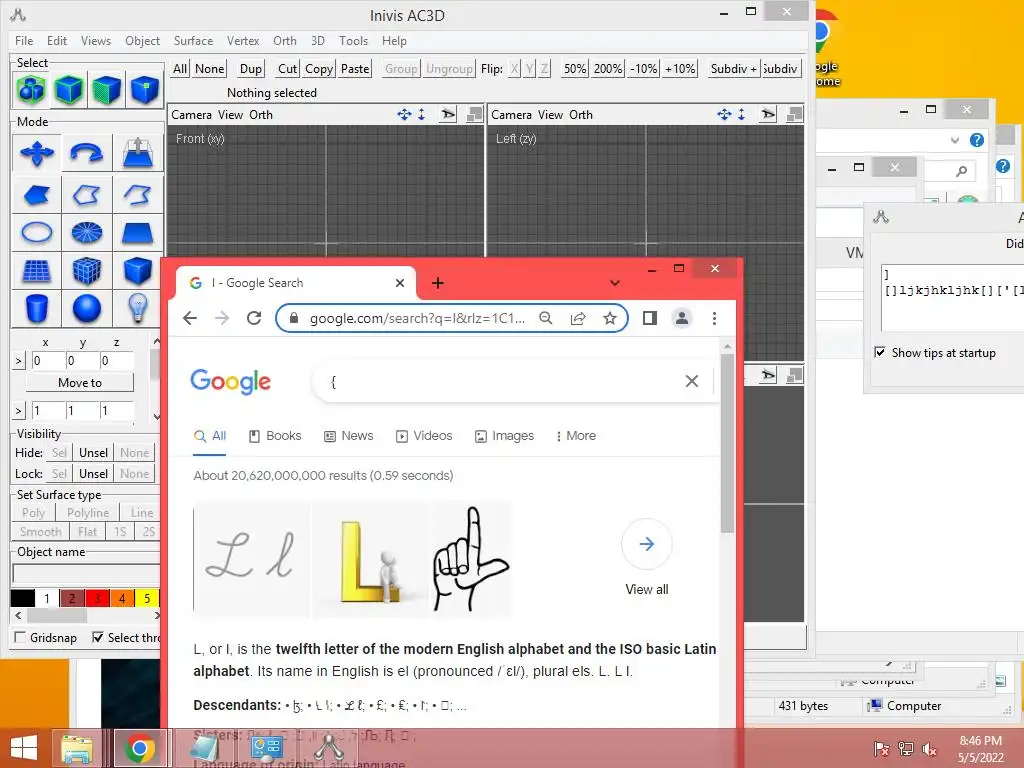Open File Explorer from the taskbar
This screenshot has width=1024, height=768.
pos(76,748)
